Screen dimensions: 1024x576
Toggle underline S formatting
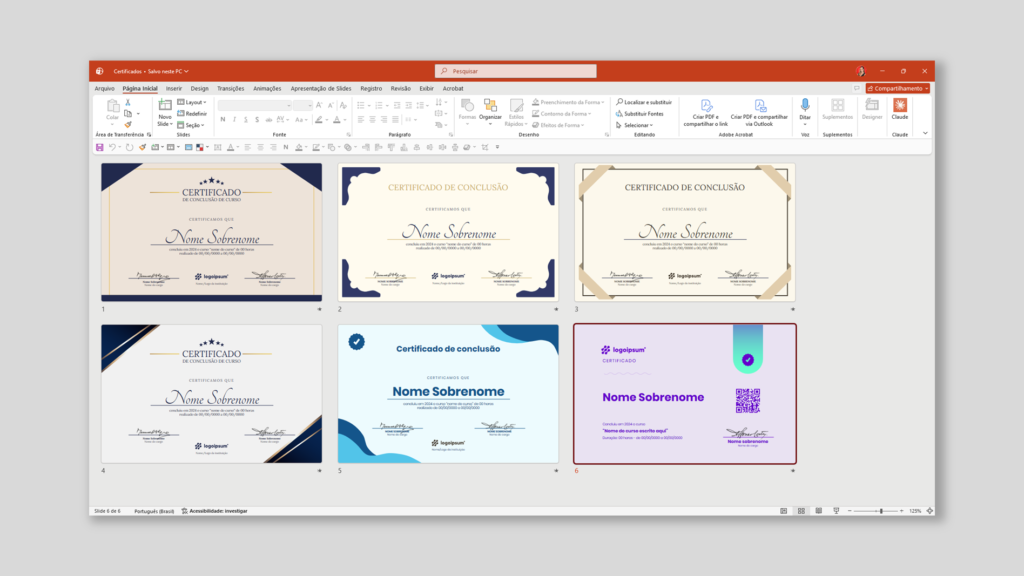tap(246, 120)
